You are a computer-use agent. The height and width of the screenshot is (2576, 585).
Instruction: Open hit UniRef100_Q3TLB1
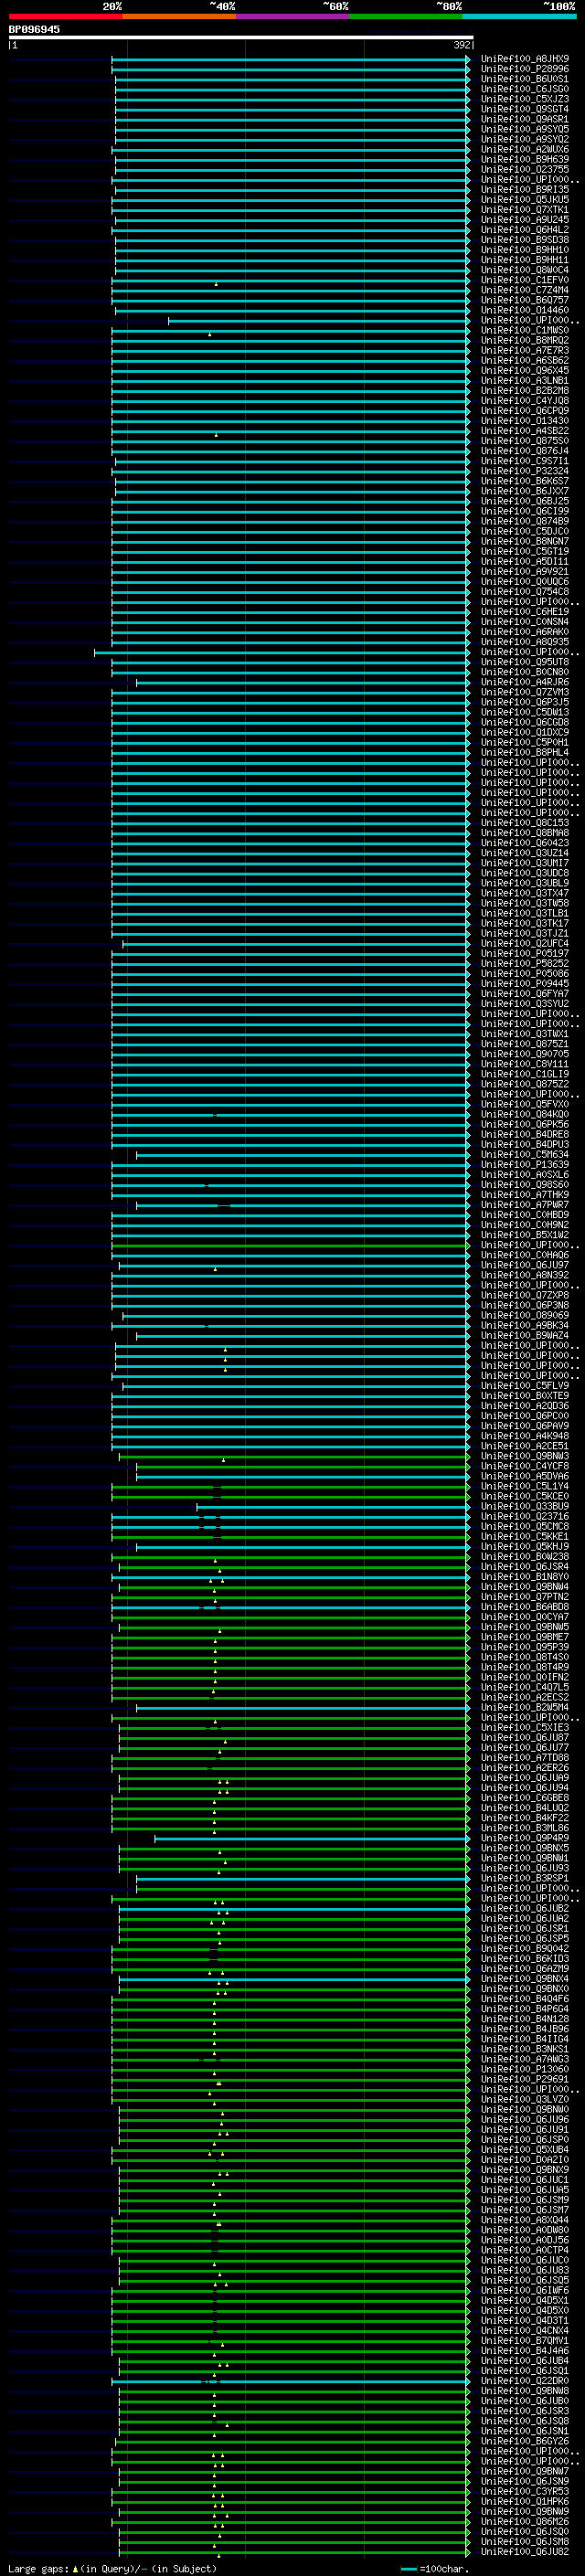coord(525,913)
